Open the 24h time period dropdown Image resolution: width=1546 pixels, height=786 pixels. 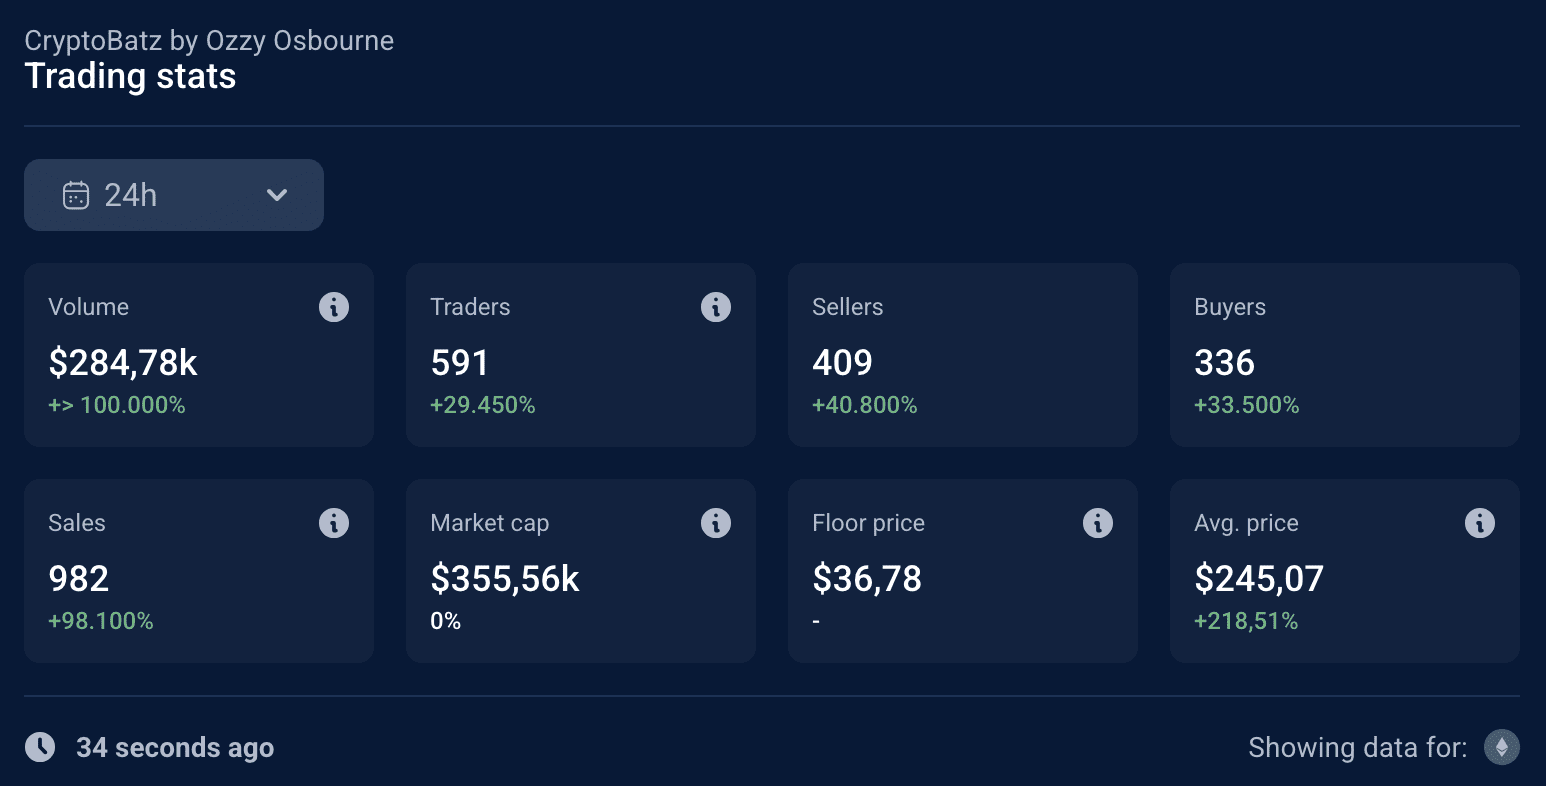(174, 195)
